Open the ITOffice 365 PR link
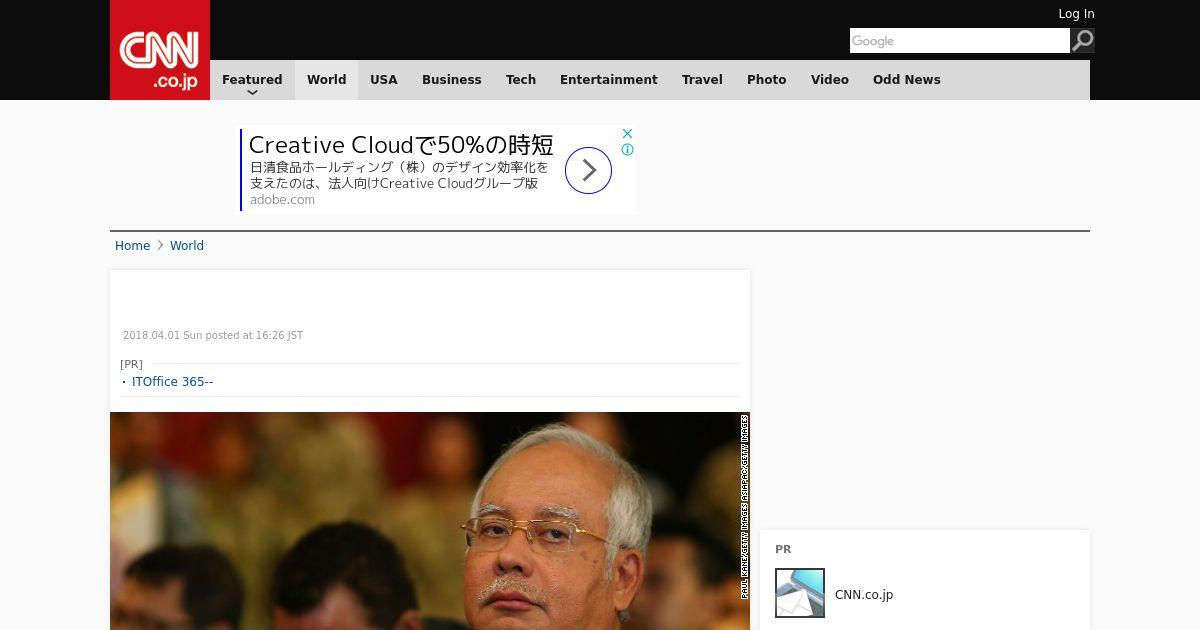The width and height of the screenshot is (1200, 630). (172, 382)
